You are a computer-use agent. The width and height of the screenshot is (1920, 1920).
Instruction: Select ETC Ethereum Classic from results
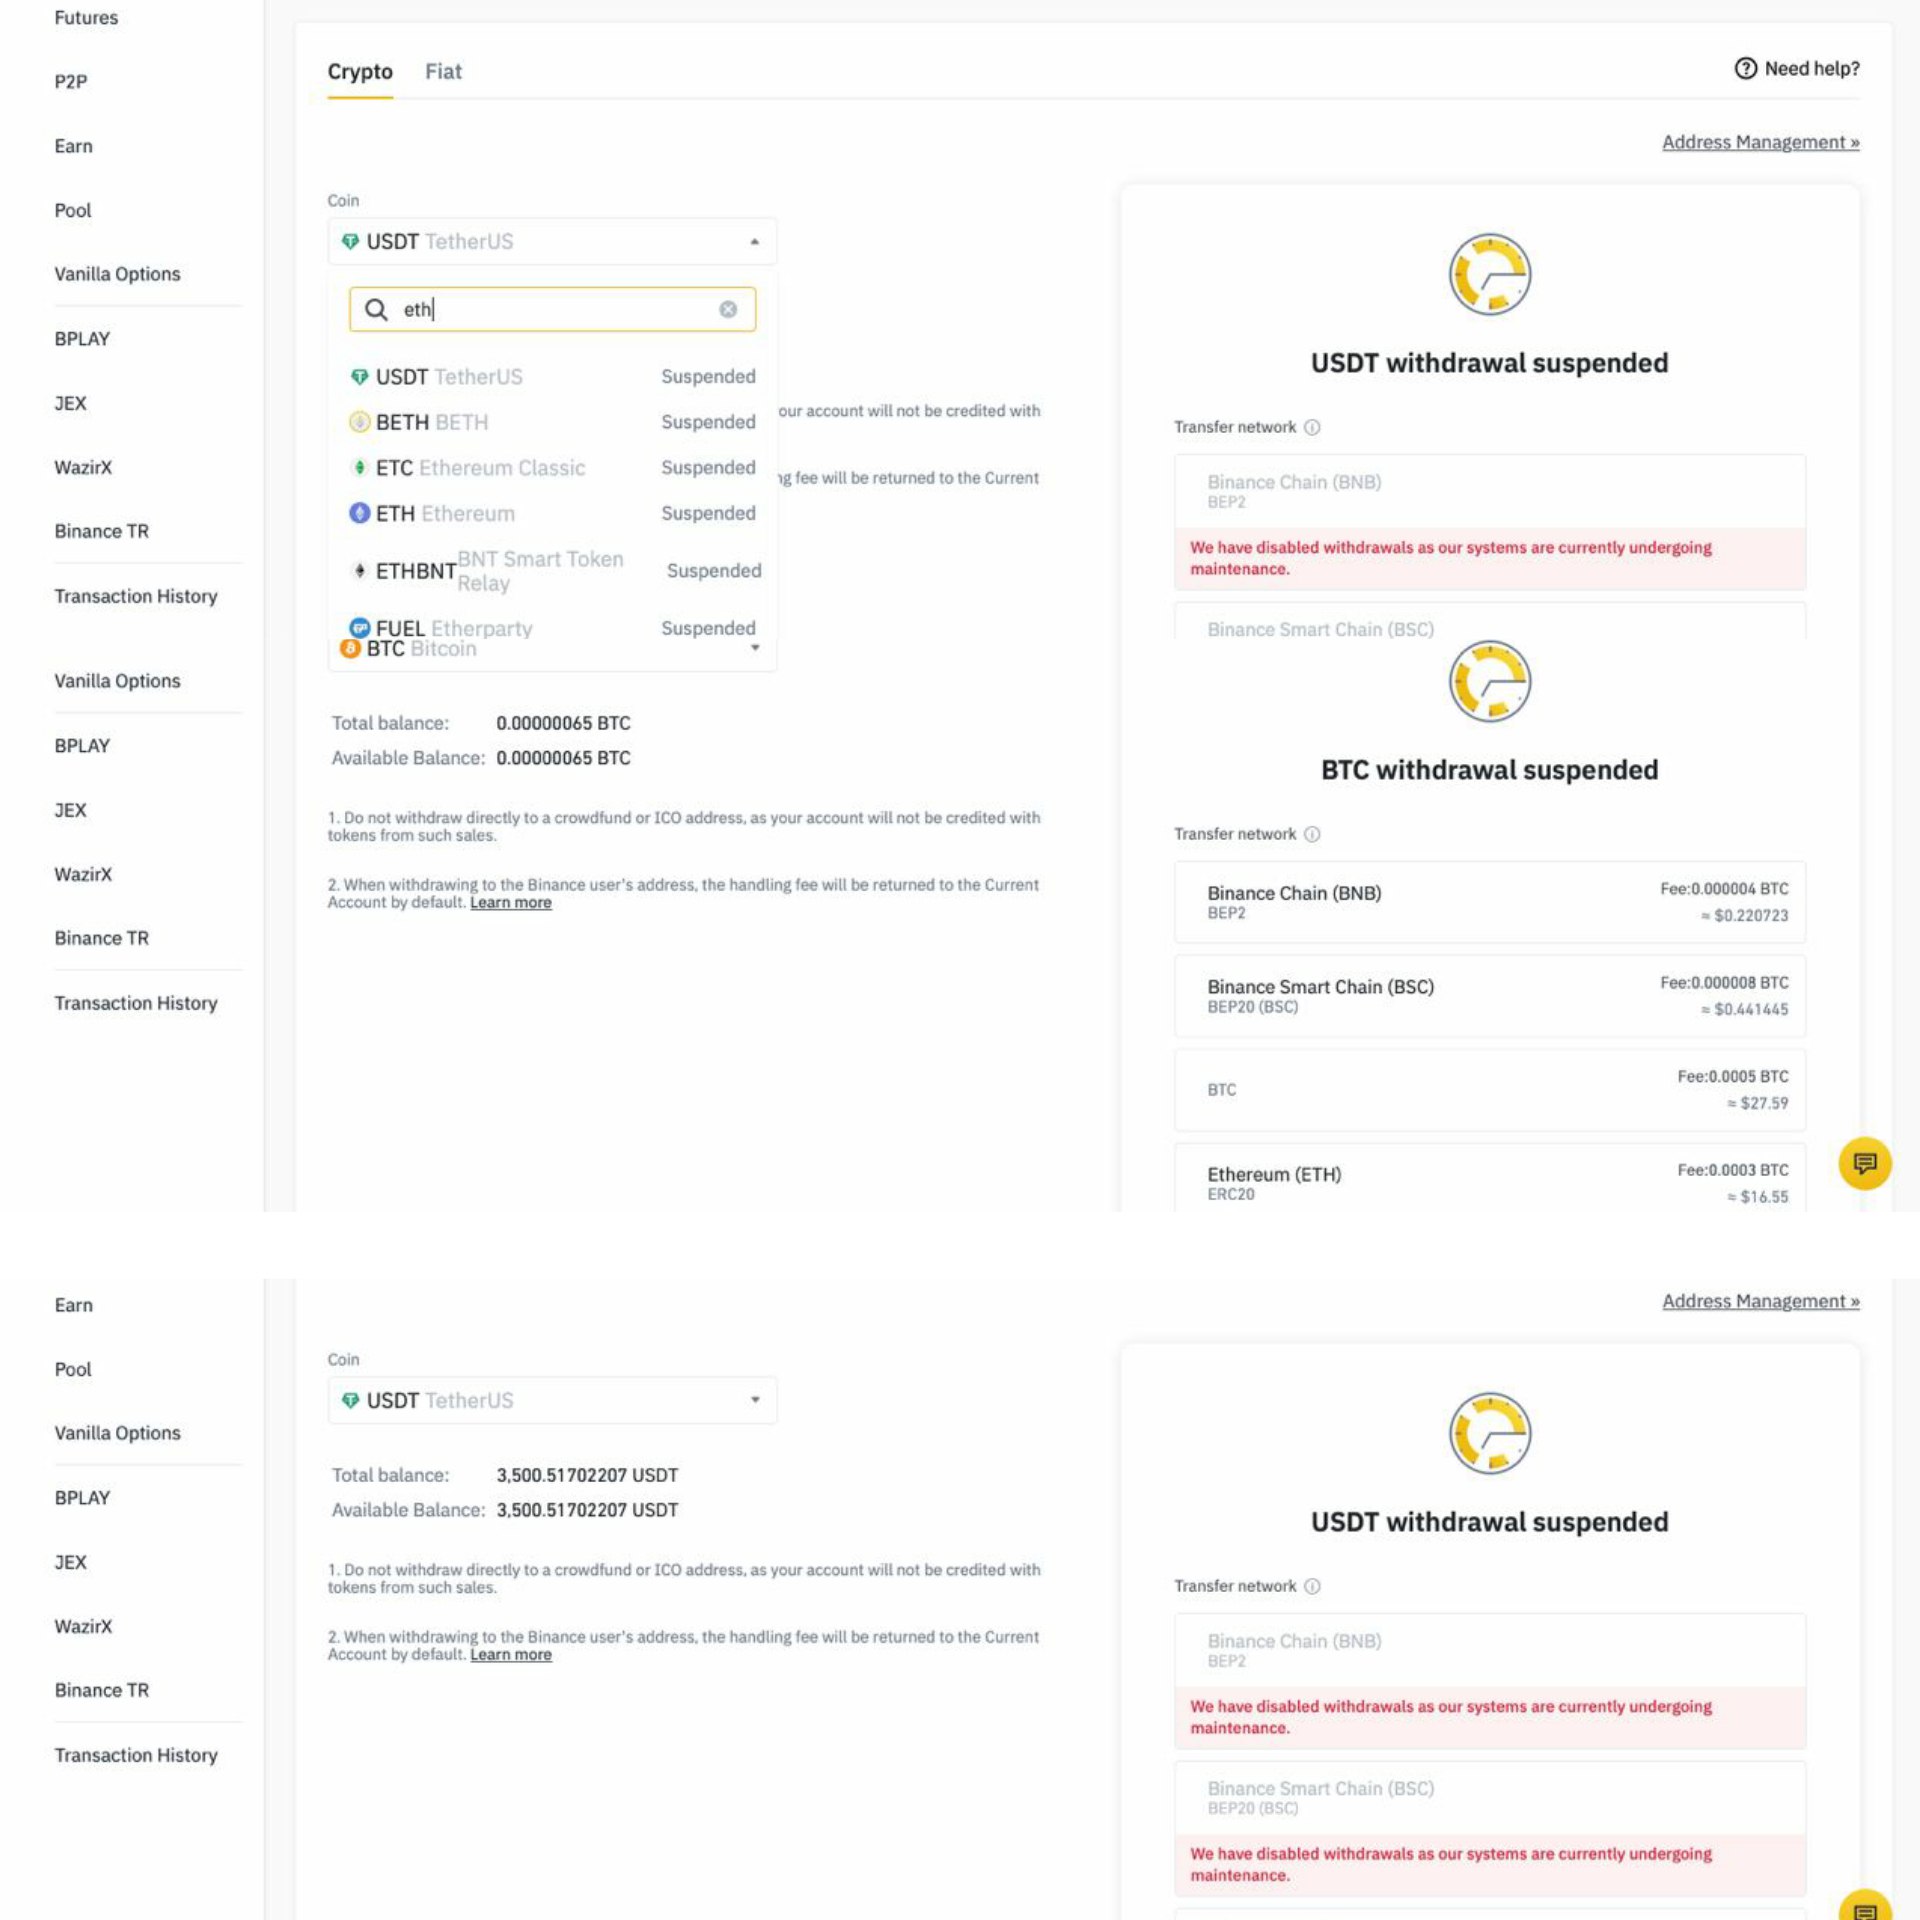(x=552, y=467)
